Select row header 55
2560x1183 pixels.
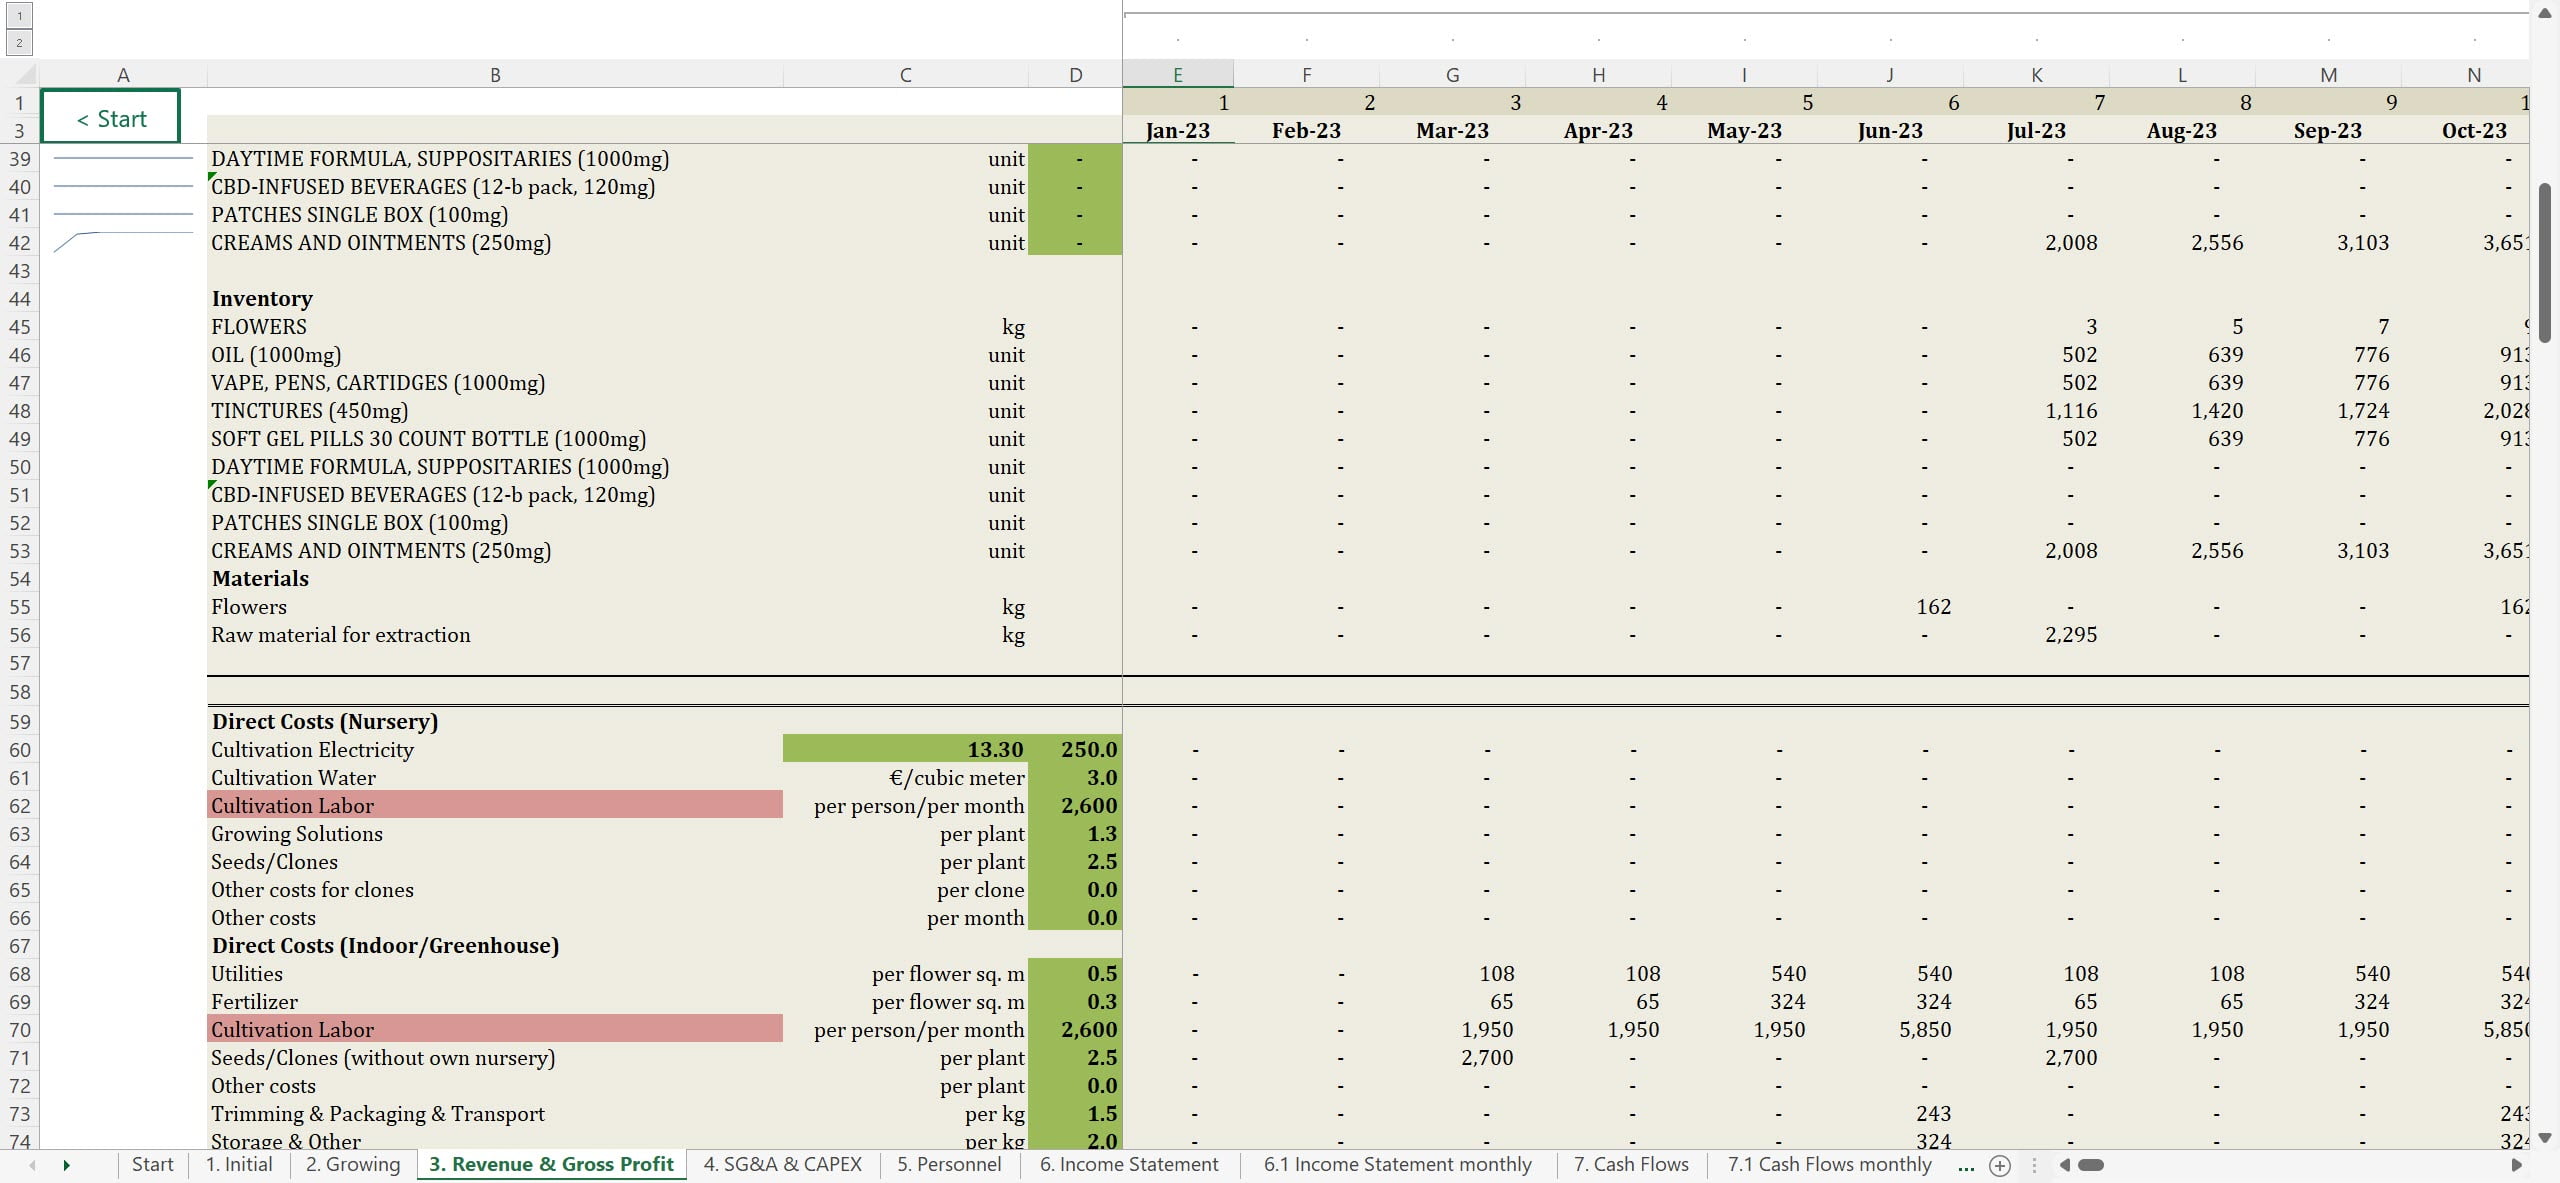[x=19, y=607]
